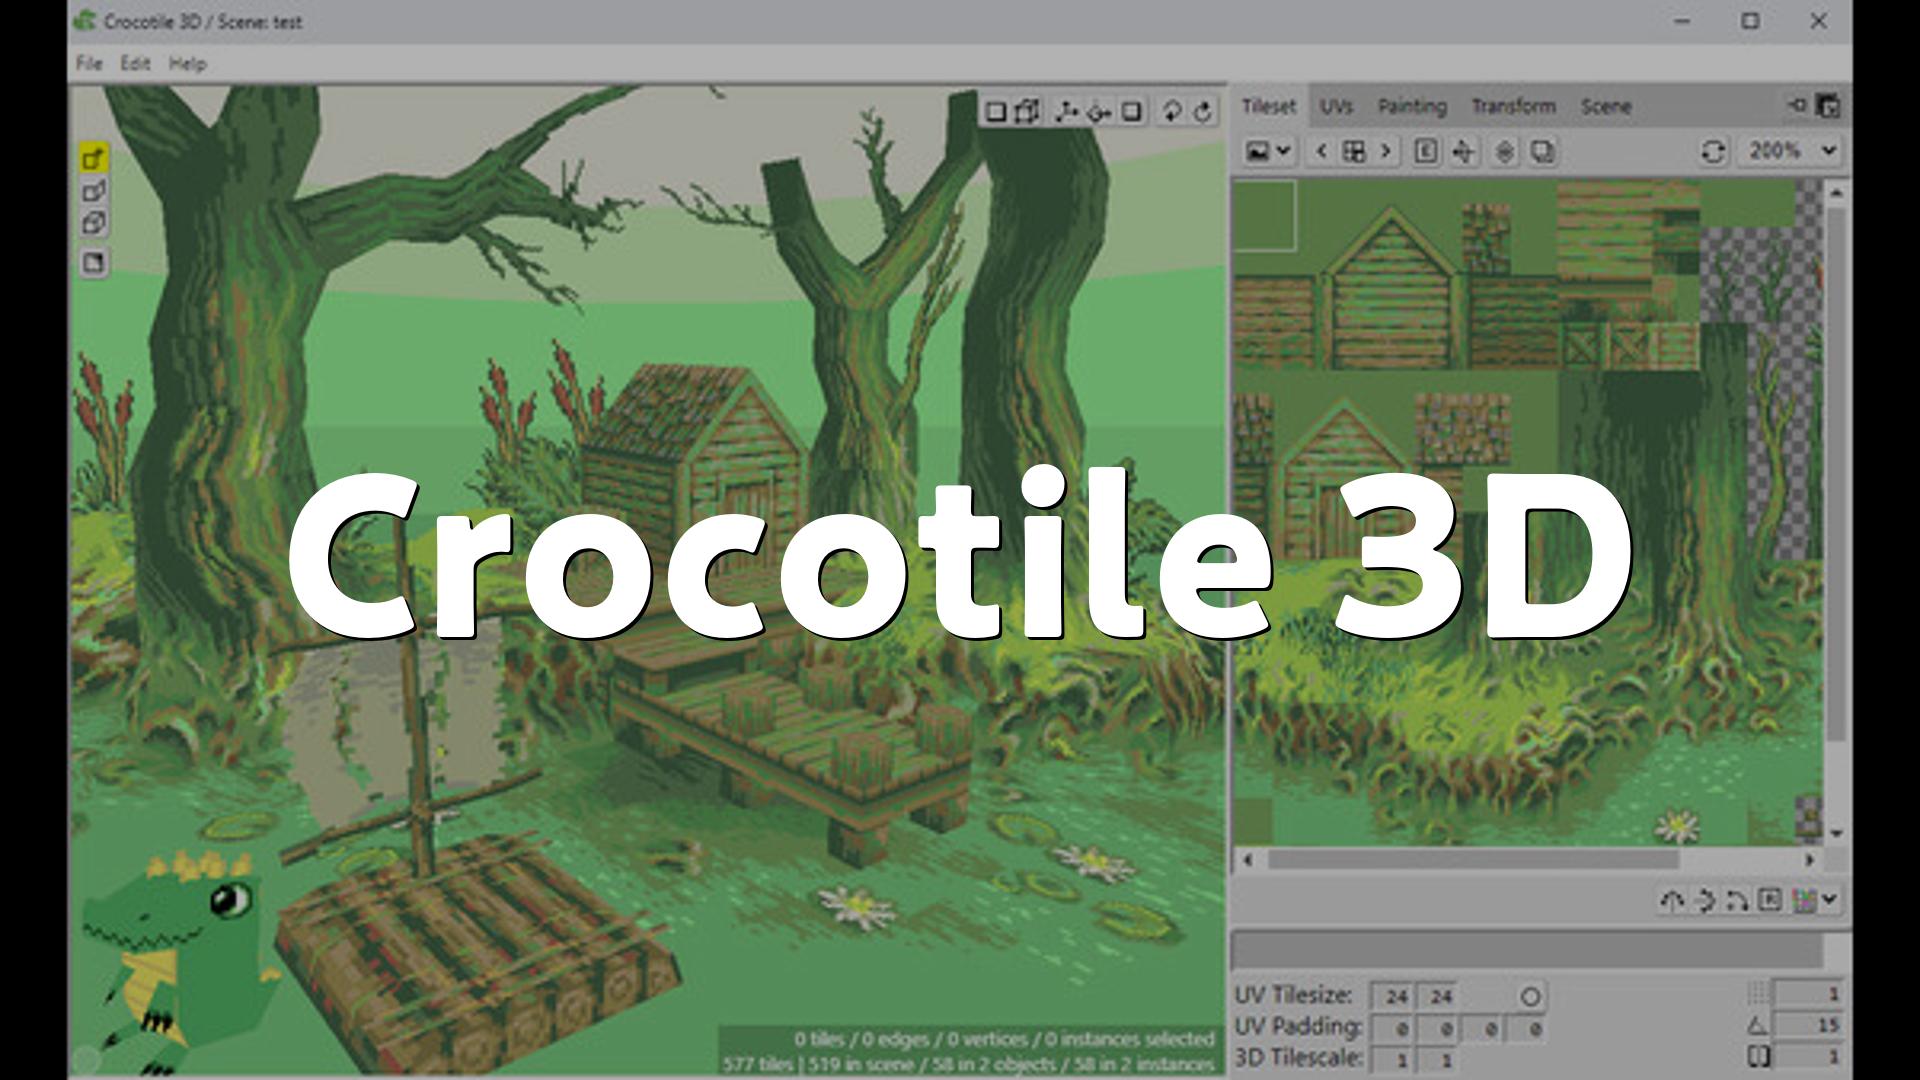
Task: Go to the next tileset
Action: (x=1385, y=151)
